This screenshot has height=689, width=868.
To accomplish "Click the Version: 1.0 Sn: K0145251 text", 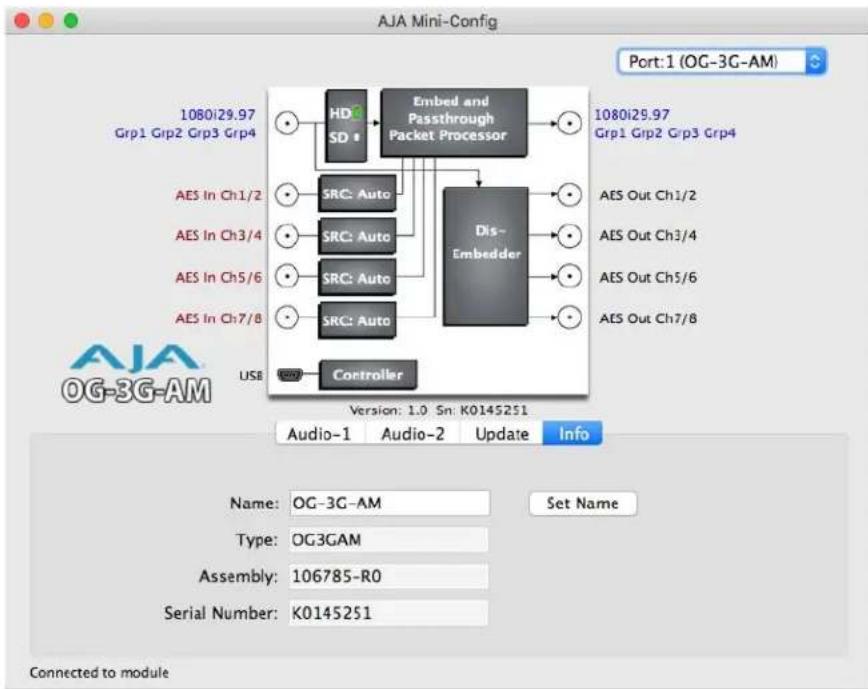I will click(438, 410).
